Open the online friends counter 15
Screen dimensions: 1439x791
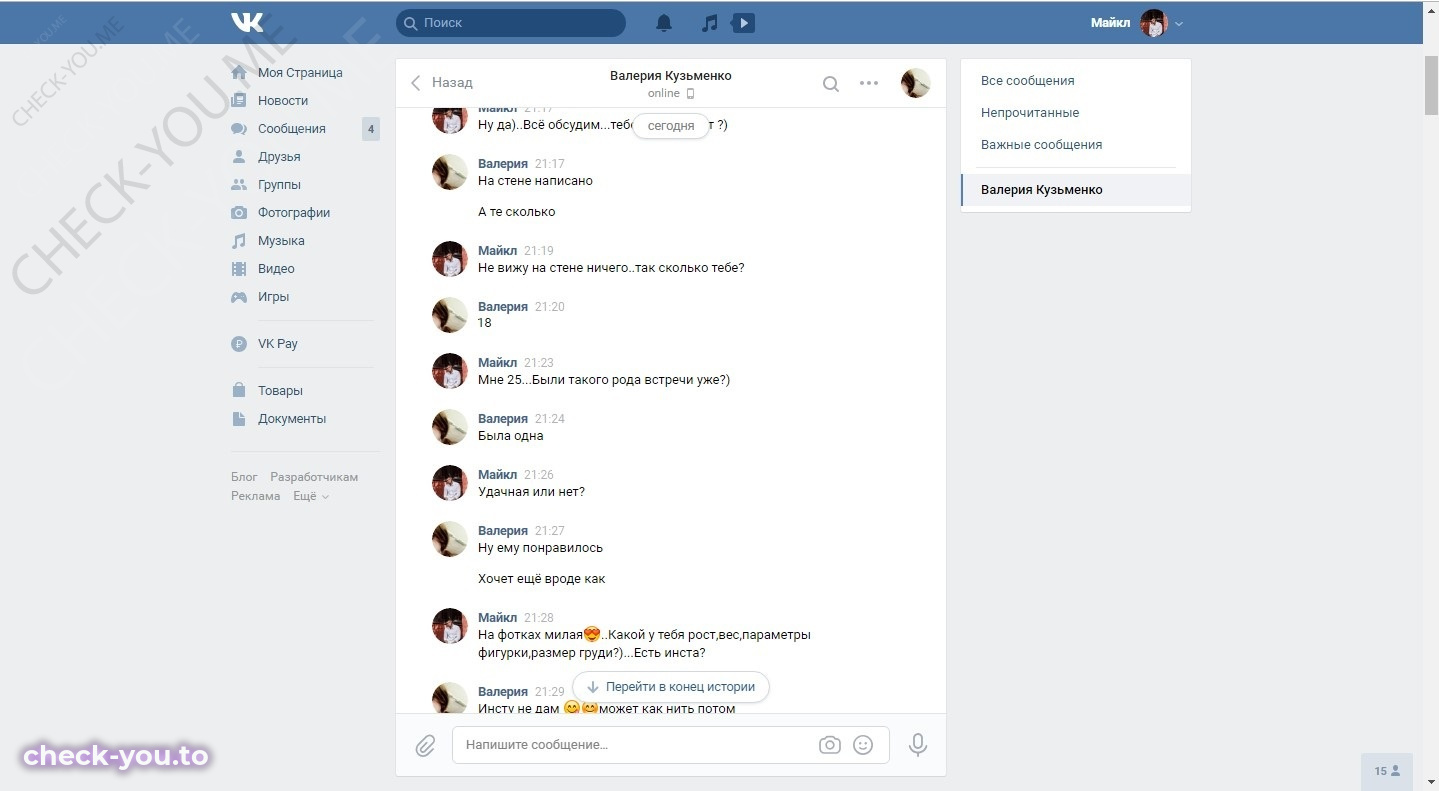[1387, 771]
